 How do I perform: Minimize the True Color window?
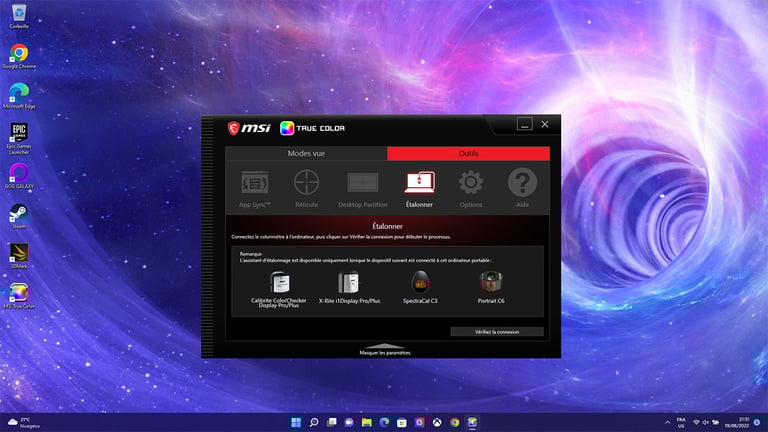[525, 124]
